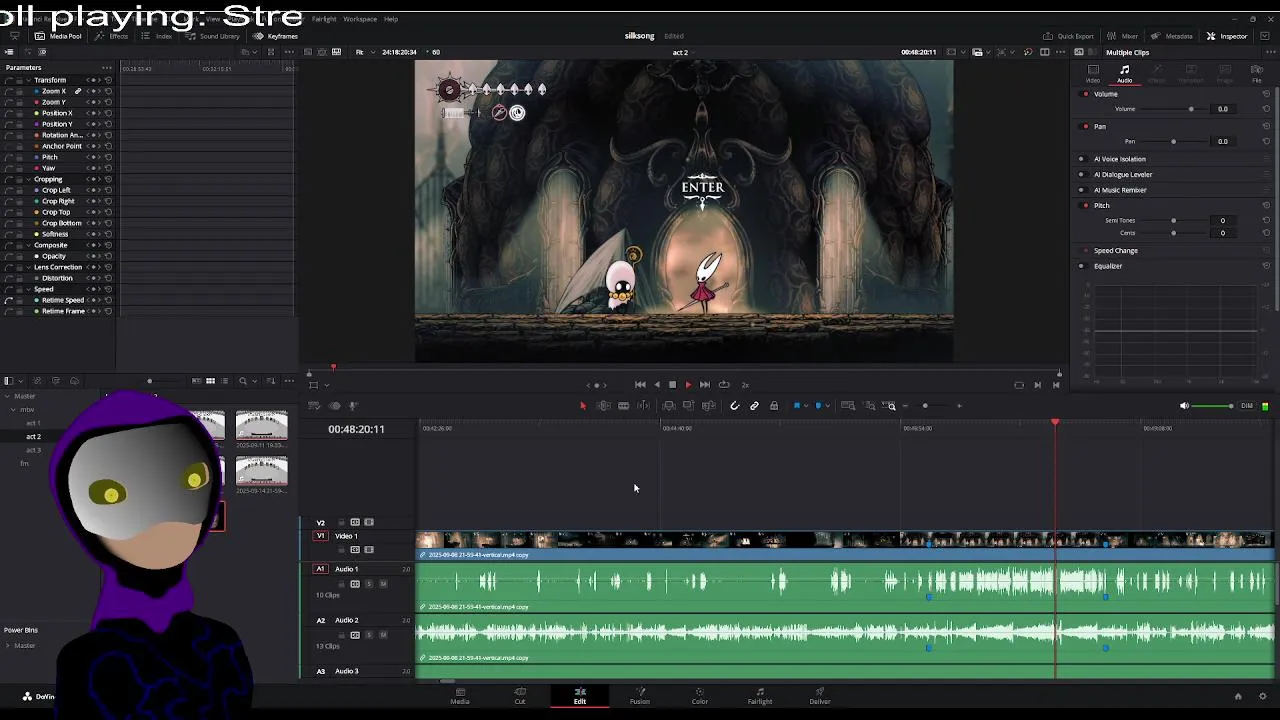
Task: Click home icon at bottom right
Action: pyautogui.click(x=1238, y=697)
